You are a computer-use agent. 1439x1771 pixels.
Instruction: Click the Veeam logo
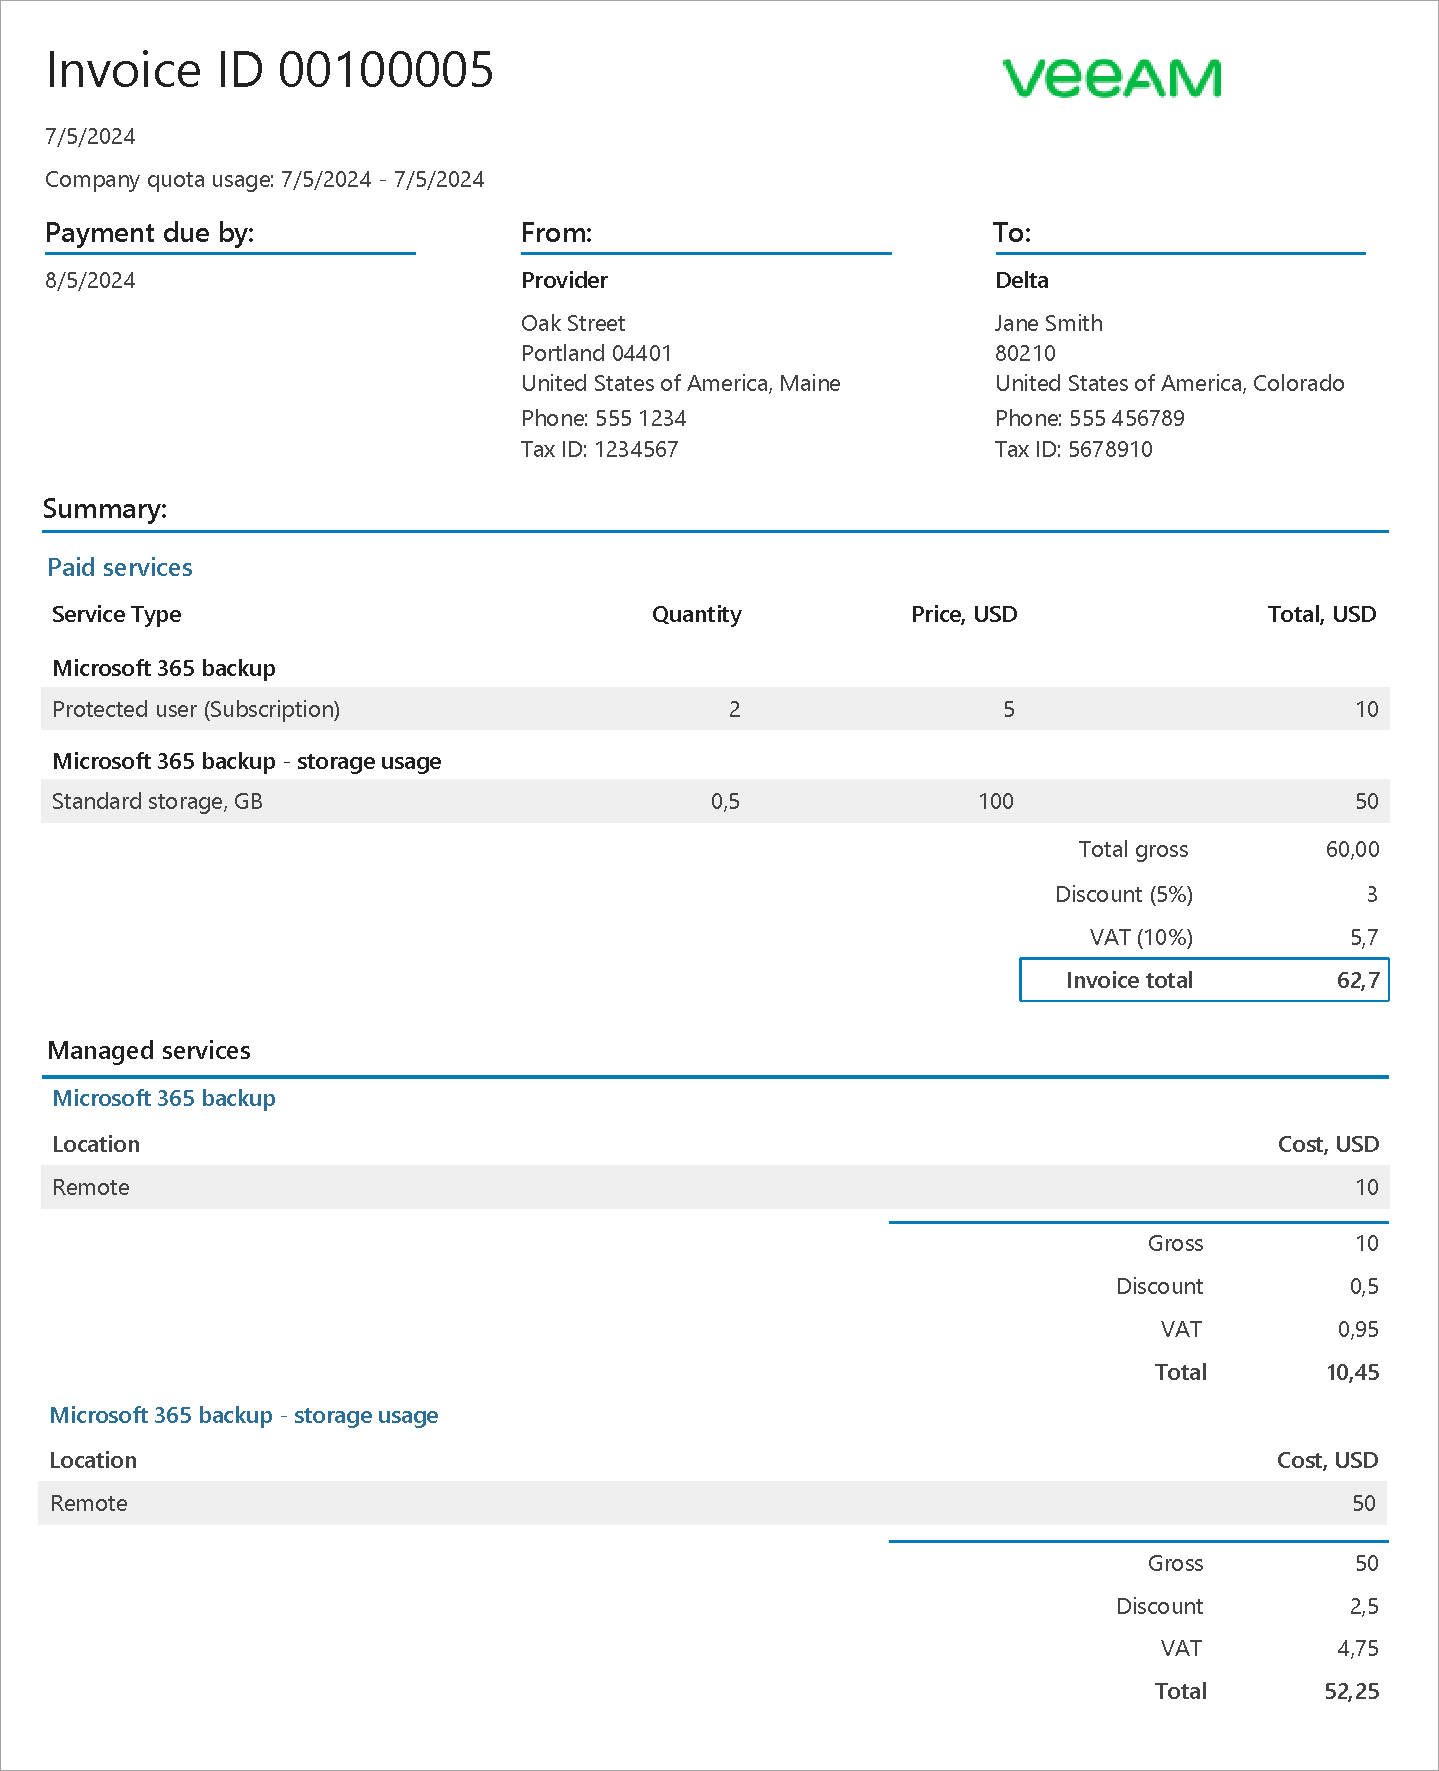coord(1111,78)
